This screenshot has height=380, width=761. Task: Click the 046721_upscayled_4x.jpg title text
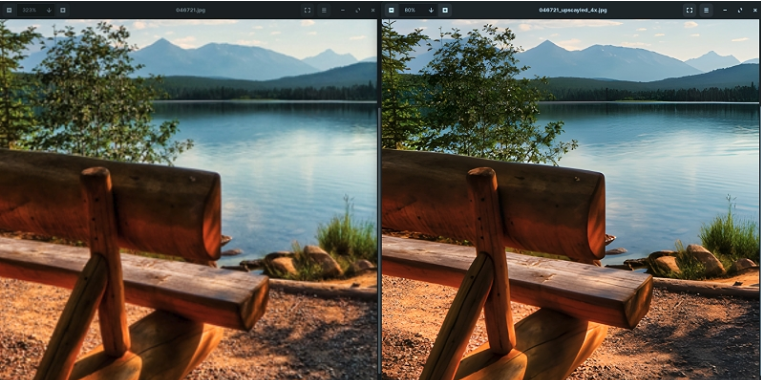pos(573,10)
